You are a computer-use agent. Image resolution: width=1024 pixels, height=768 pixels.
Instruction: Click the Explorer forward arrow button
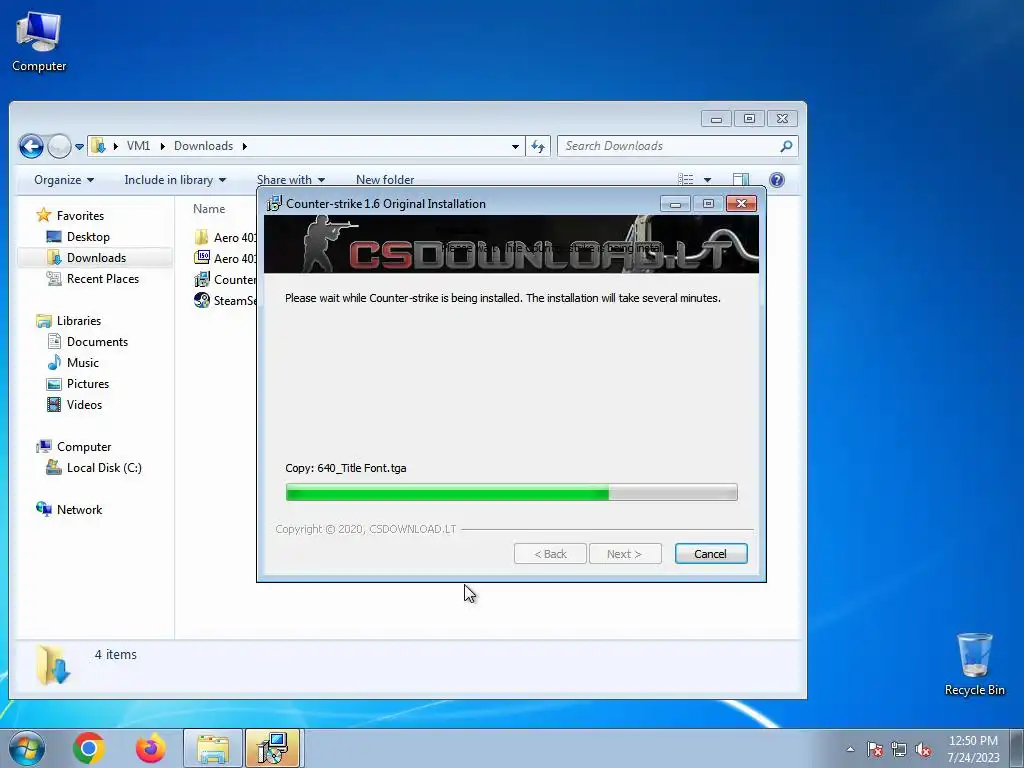coord(59,146)
